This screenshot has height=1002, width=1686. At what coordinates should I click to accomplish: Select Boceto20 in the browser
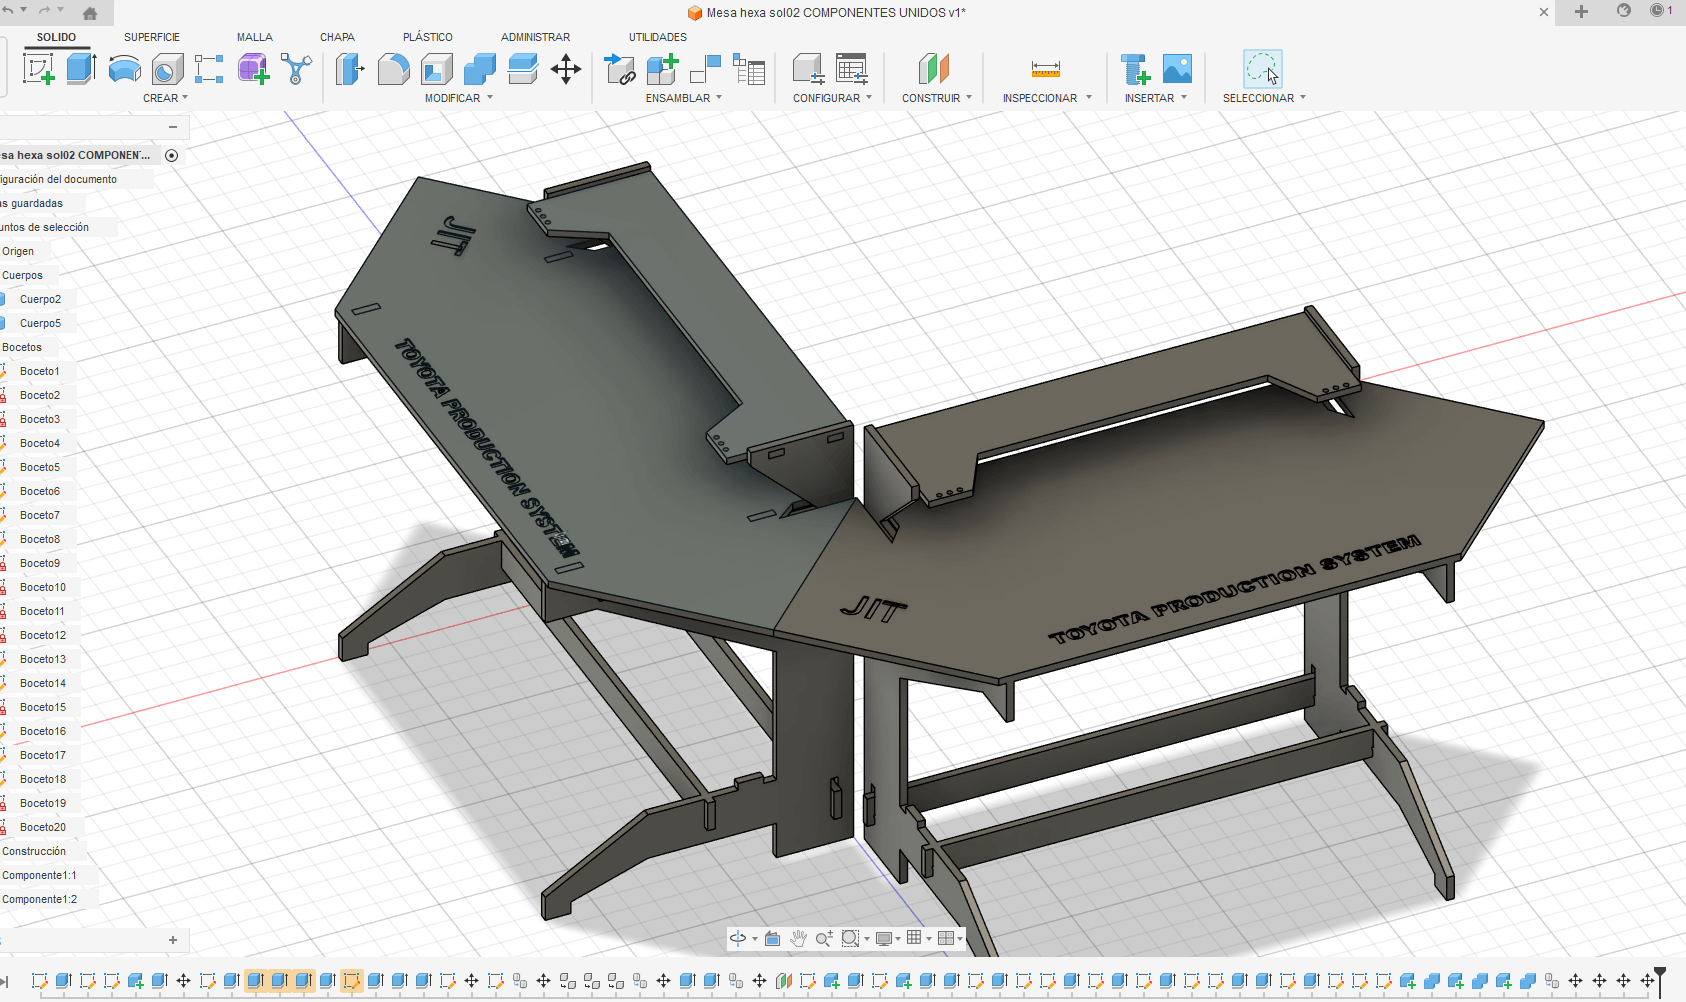[x=43, y=827]
